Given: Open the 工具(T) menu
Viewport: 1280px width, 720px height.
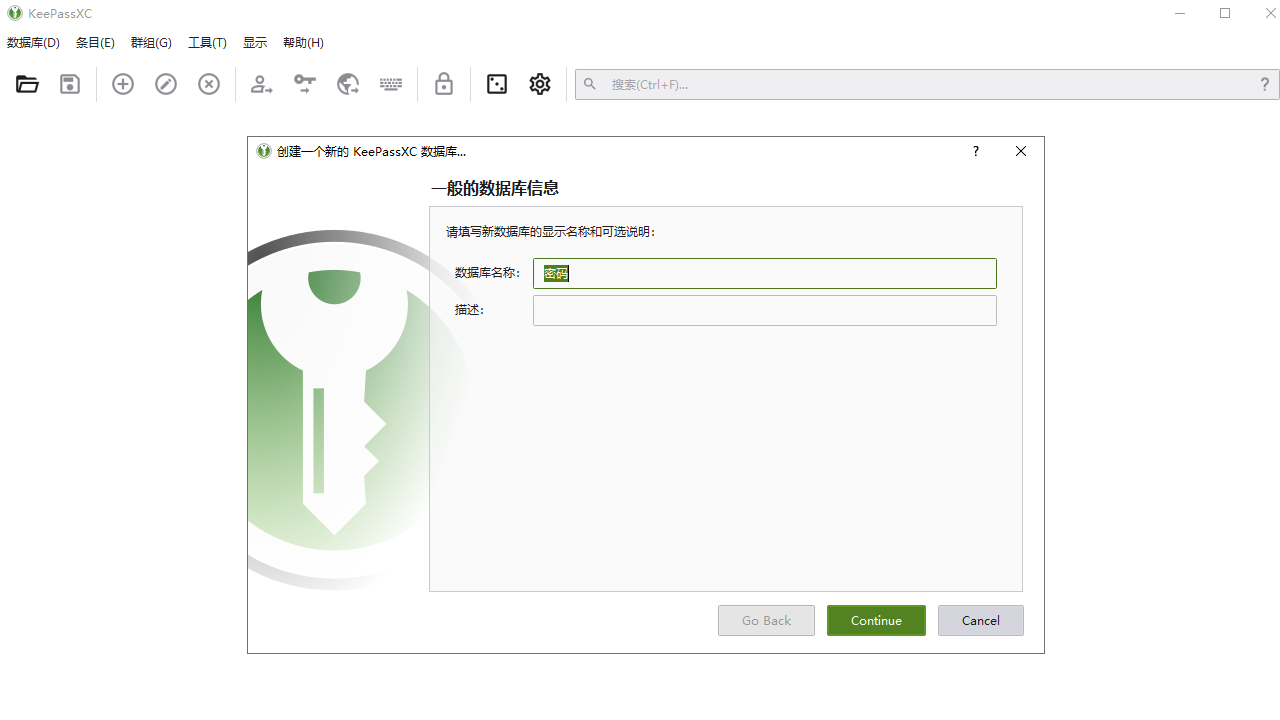Looking at the screenshot, I should 207,42.
